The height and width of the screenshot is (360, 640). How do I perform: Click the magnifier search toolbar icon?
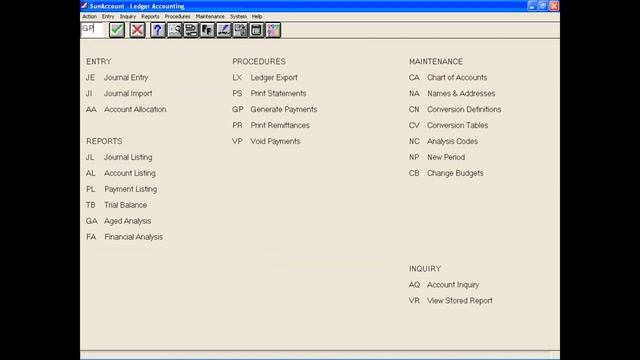(175, 30)
